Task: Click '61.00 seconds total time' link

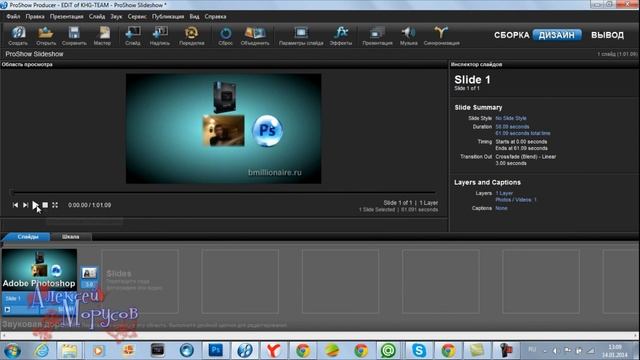Action: tap(523, 133)
